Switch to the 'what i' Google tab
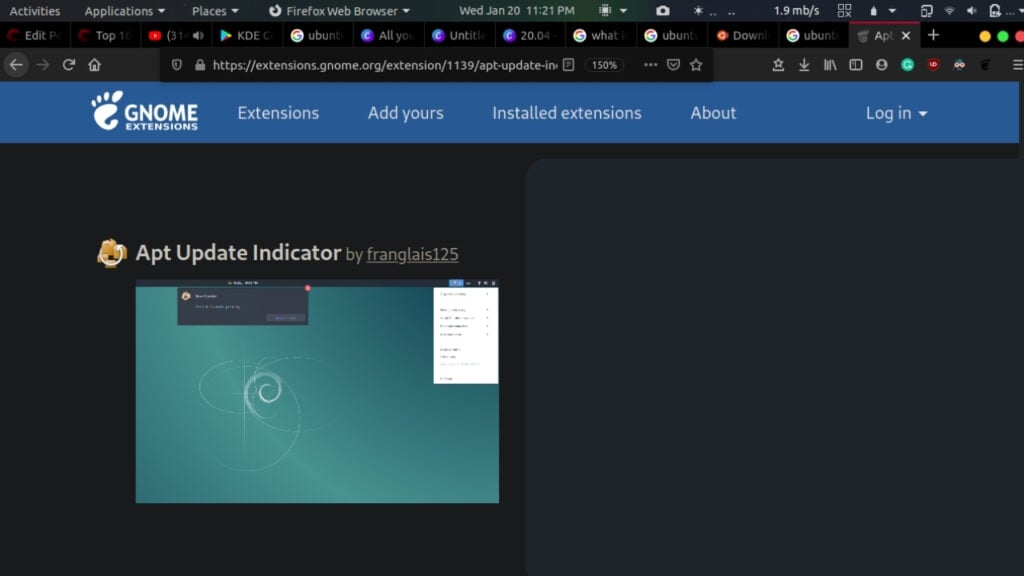This screenshot has width=1024, height=576. point(601,35)
